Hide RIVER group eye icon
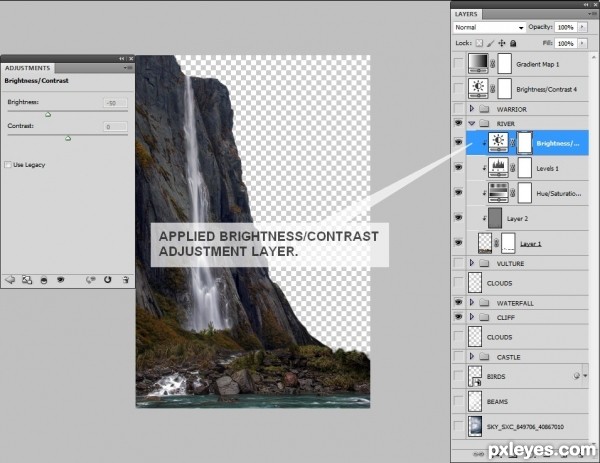600x463 pixels. [x=458, y=123]
